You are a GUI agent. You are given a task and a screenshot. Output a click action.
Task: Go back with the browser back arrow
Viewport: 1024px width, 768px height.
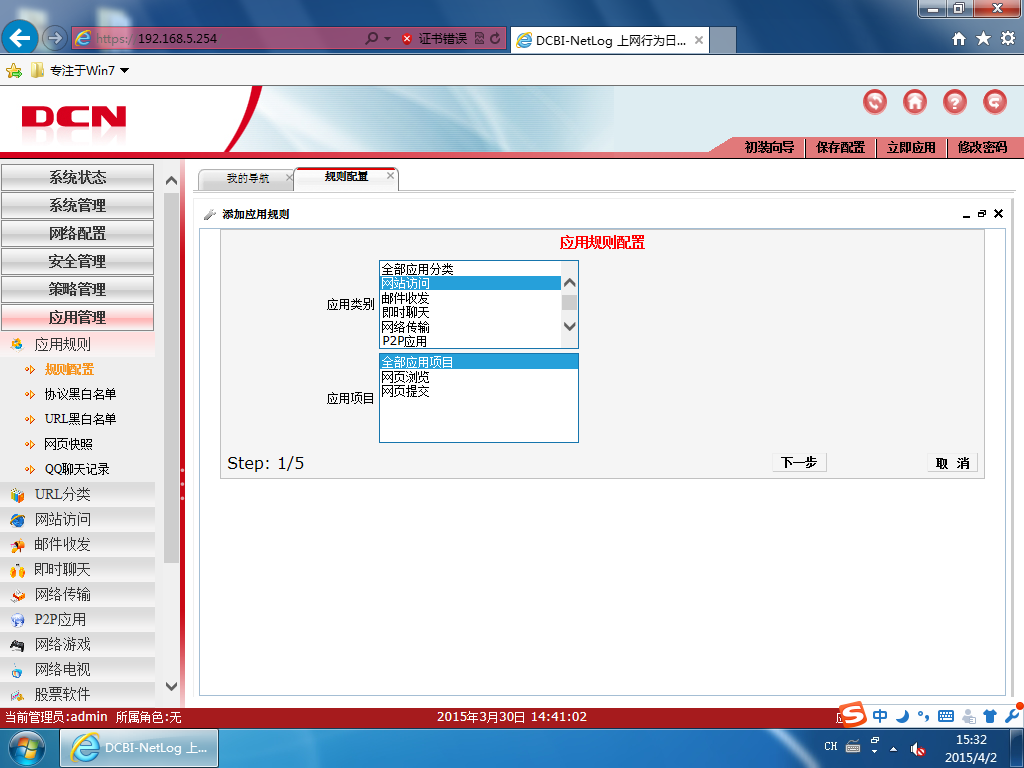point(20,38)
